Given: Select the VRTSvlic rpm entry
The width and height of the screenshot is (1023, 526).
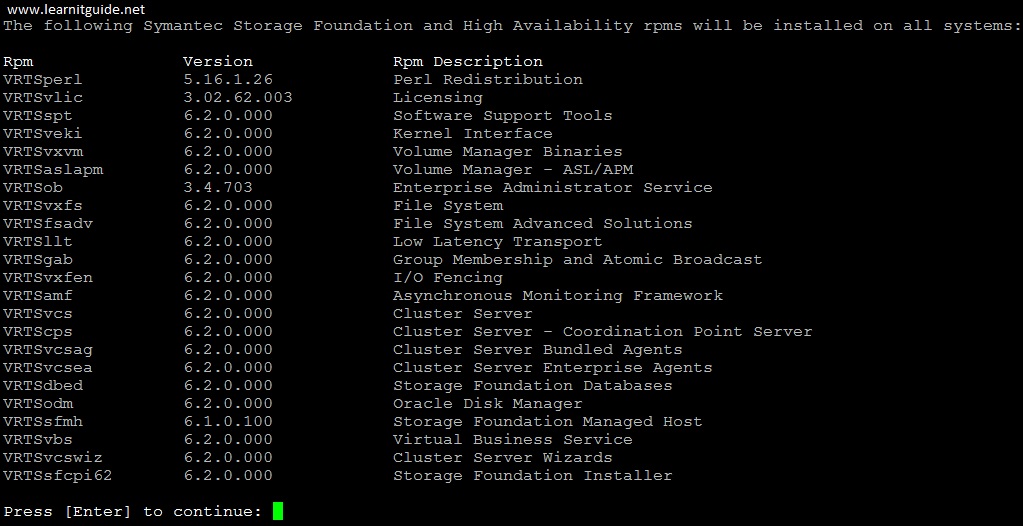Looking at the screenshot, I should coord(43,98).
